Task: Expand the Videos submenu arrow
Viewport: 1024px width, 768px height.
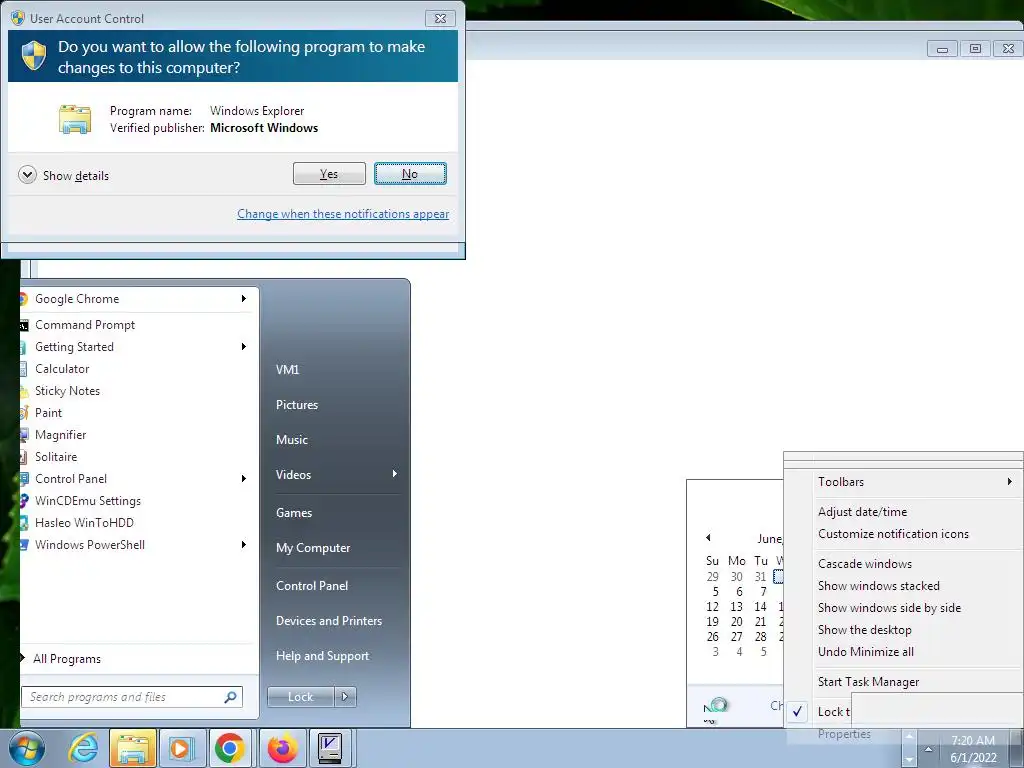Action: [x=394, y=473]
